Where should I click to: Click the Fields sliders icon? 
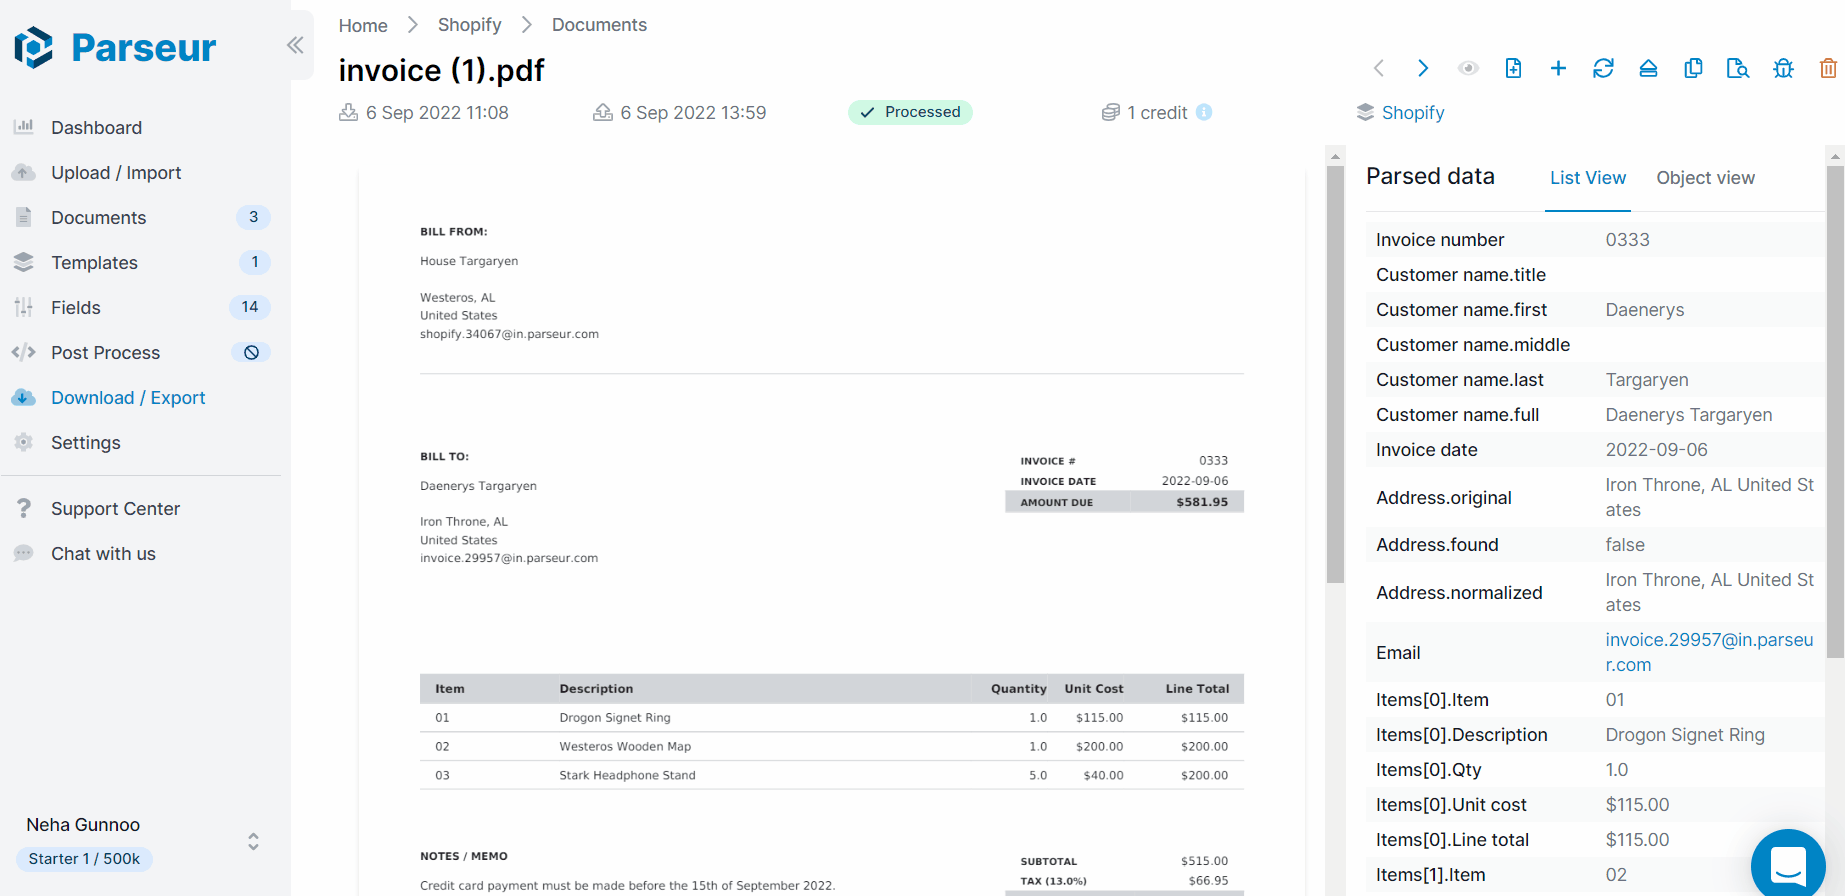click(x=24, y=307)
